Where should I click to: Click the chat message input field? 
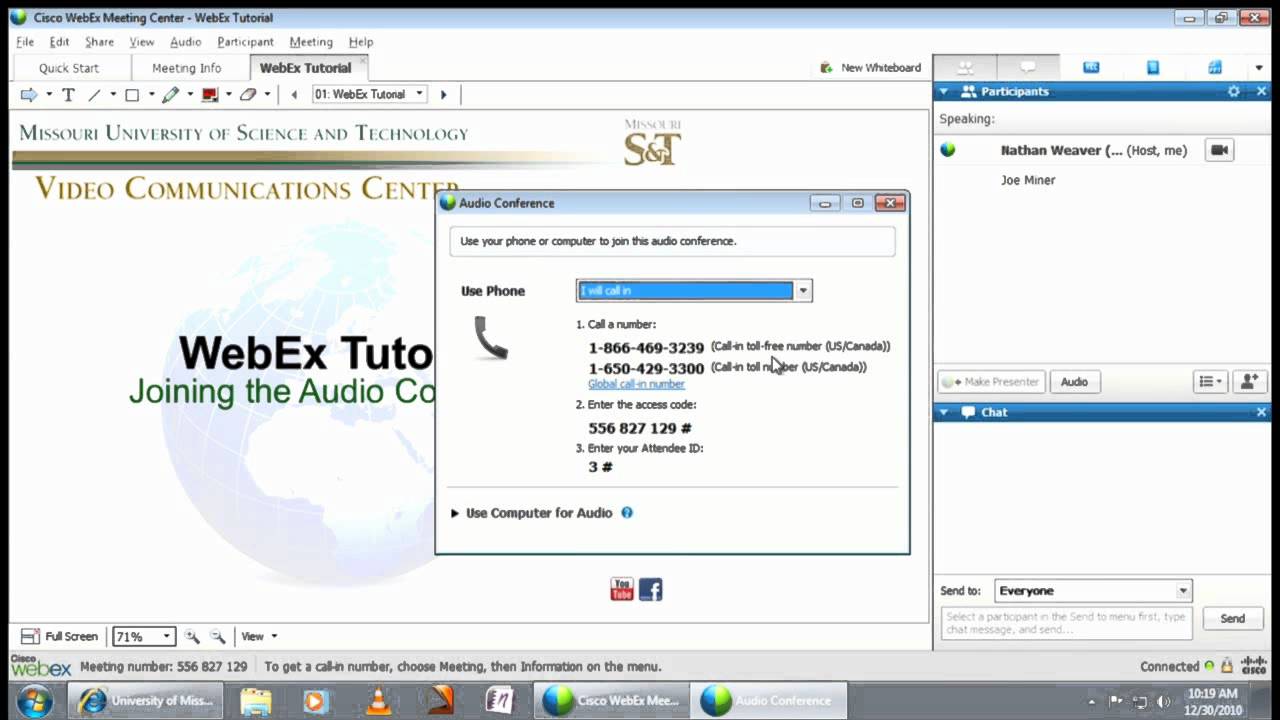(x=1068, y=623)
